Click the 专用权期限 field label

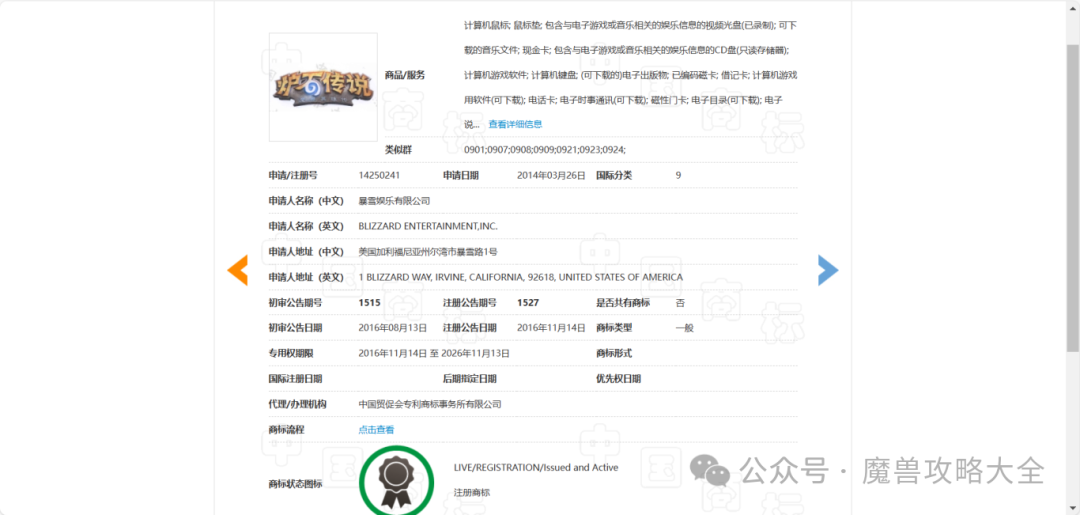pyautogui.click(x=291, y=353)
